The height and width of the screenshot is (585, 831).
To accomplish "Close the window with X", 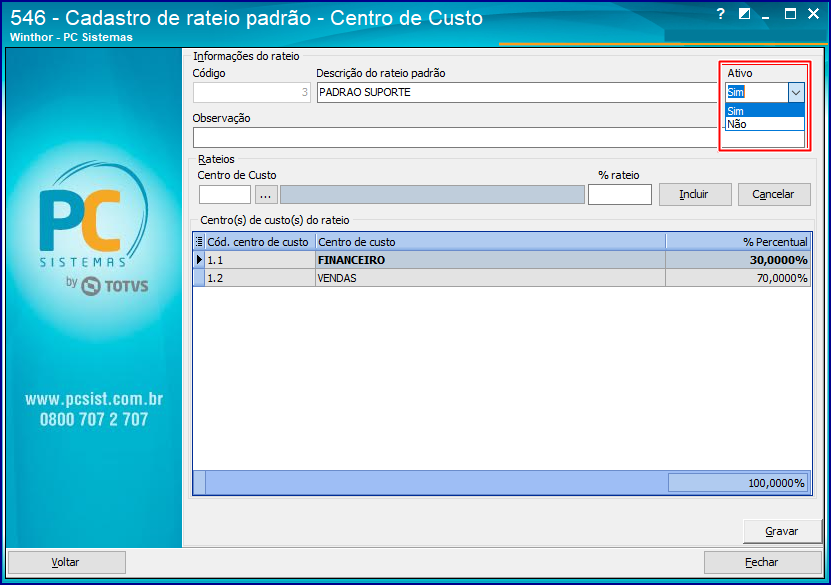I will coord(814,14).
